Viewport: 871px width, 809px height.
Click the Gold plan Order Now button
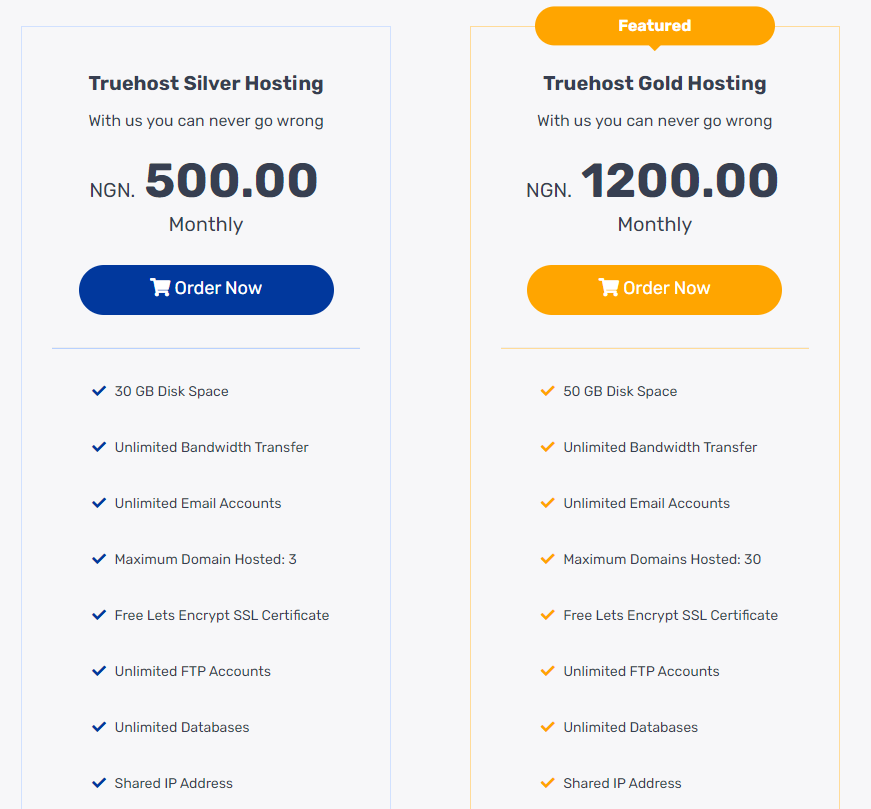[x=654, y=289]
